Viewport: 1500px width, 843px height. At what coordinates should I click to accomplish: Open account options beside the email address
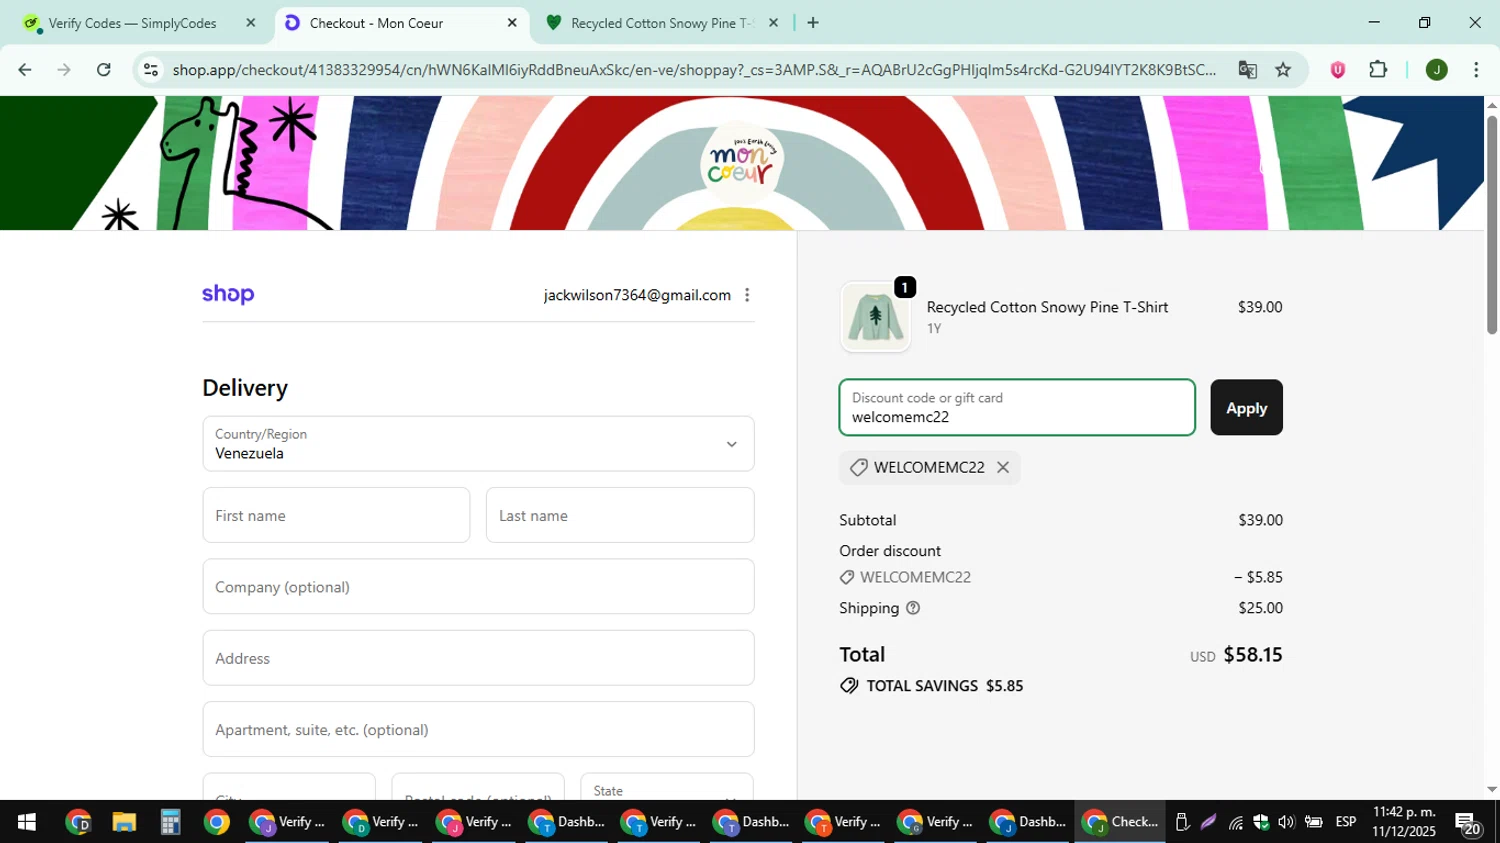pos(747,295)
